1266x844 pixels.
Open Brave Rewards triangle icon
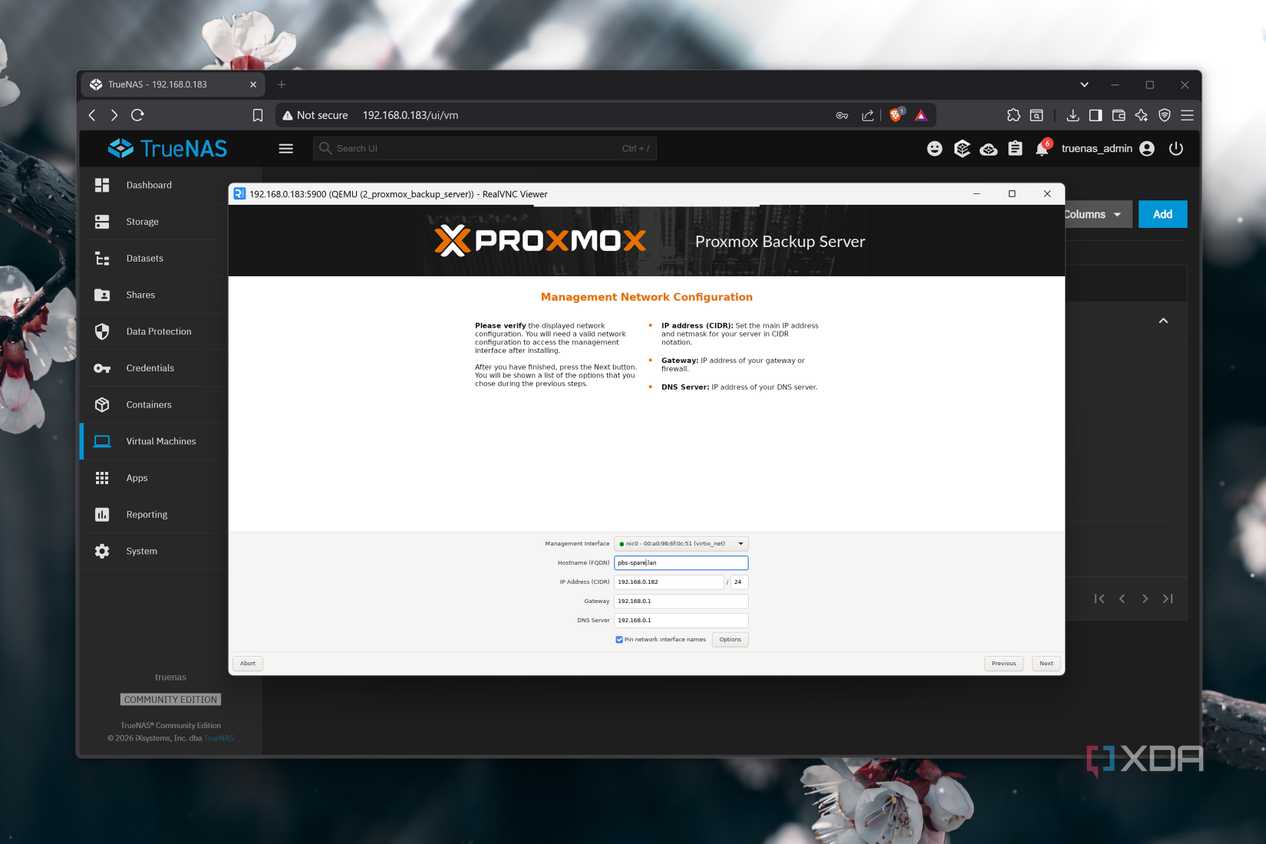921,115
